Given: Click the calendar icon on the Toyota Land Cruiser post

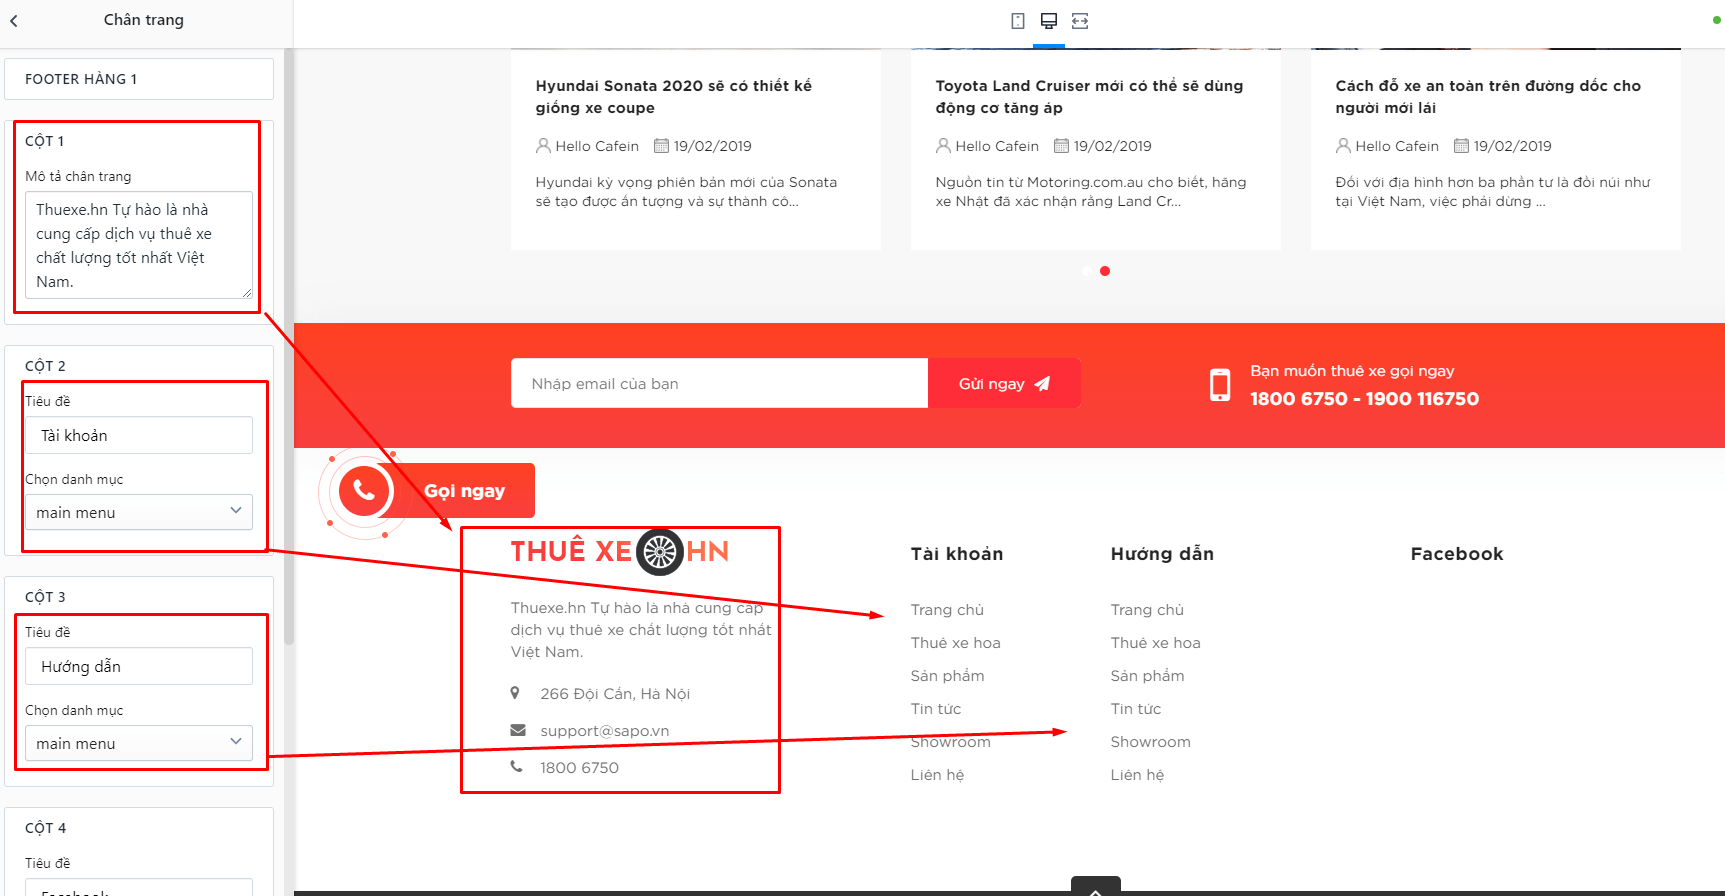Looking at the screenshot, I should pos(1062,146).
